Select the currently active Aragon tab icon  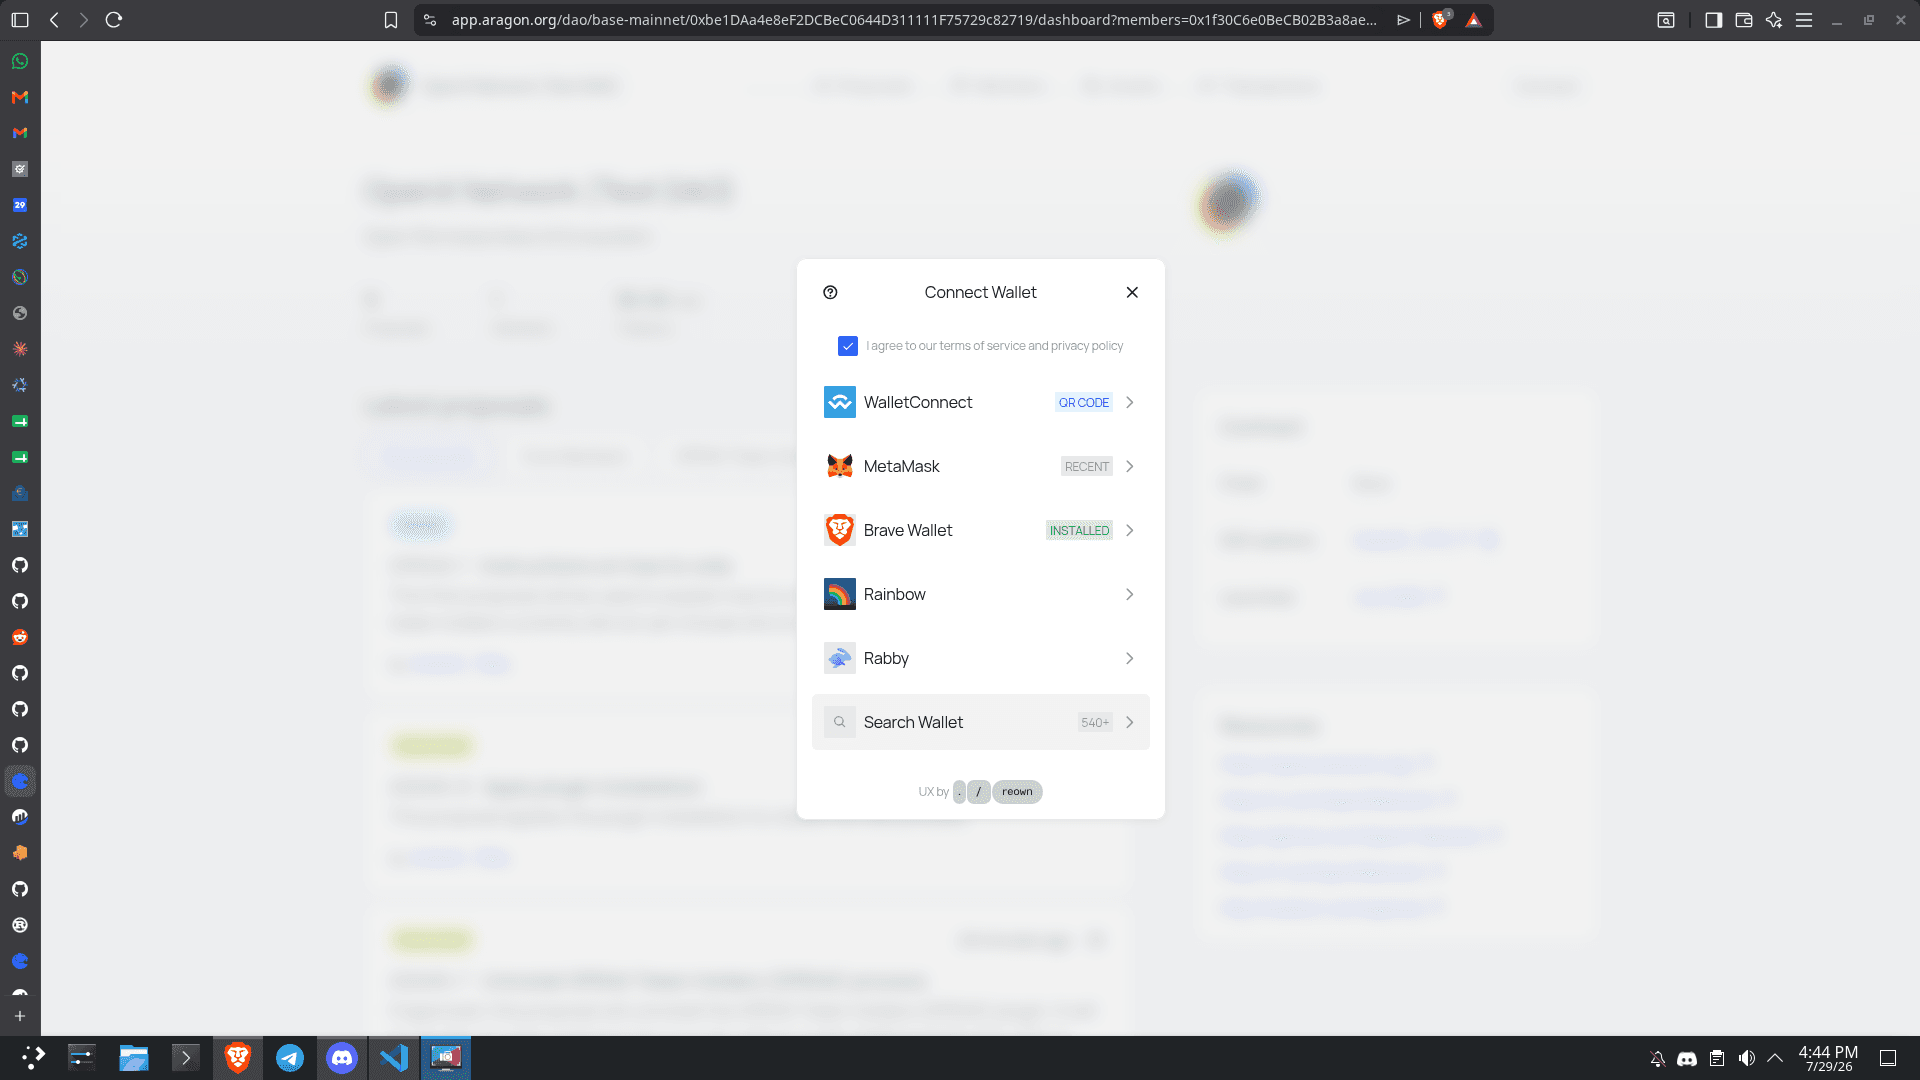coord(20,781)
